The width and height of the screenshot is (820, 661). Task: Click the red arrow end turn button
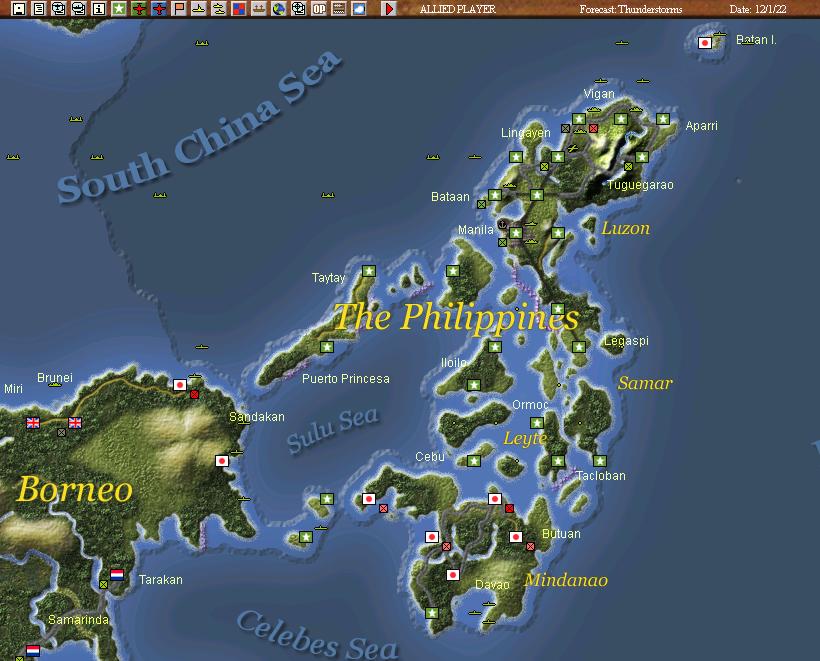(x=389, y=8)
